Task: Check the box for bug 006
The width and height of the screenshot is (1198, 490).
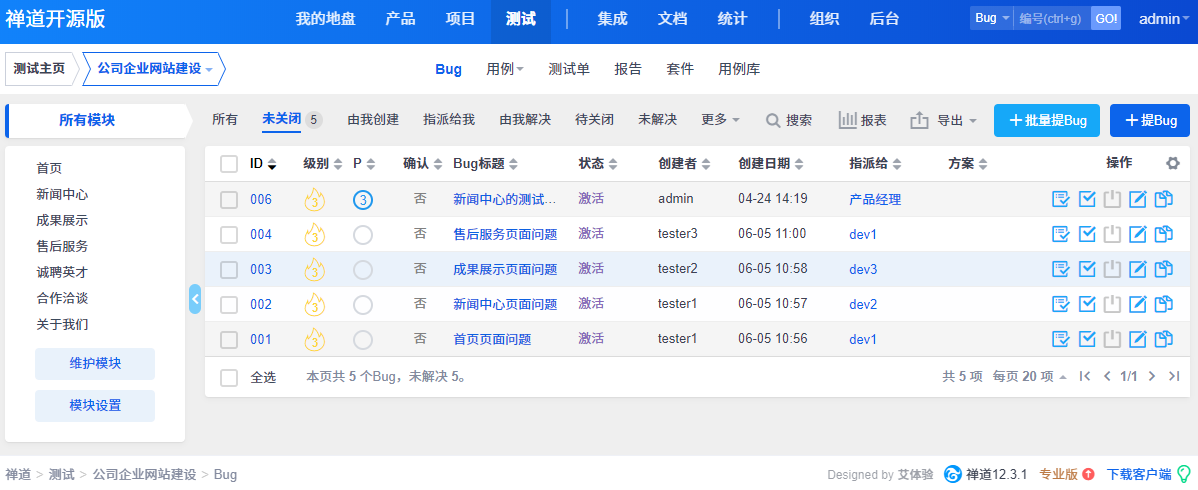Action: tap(229, 200)
